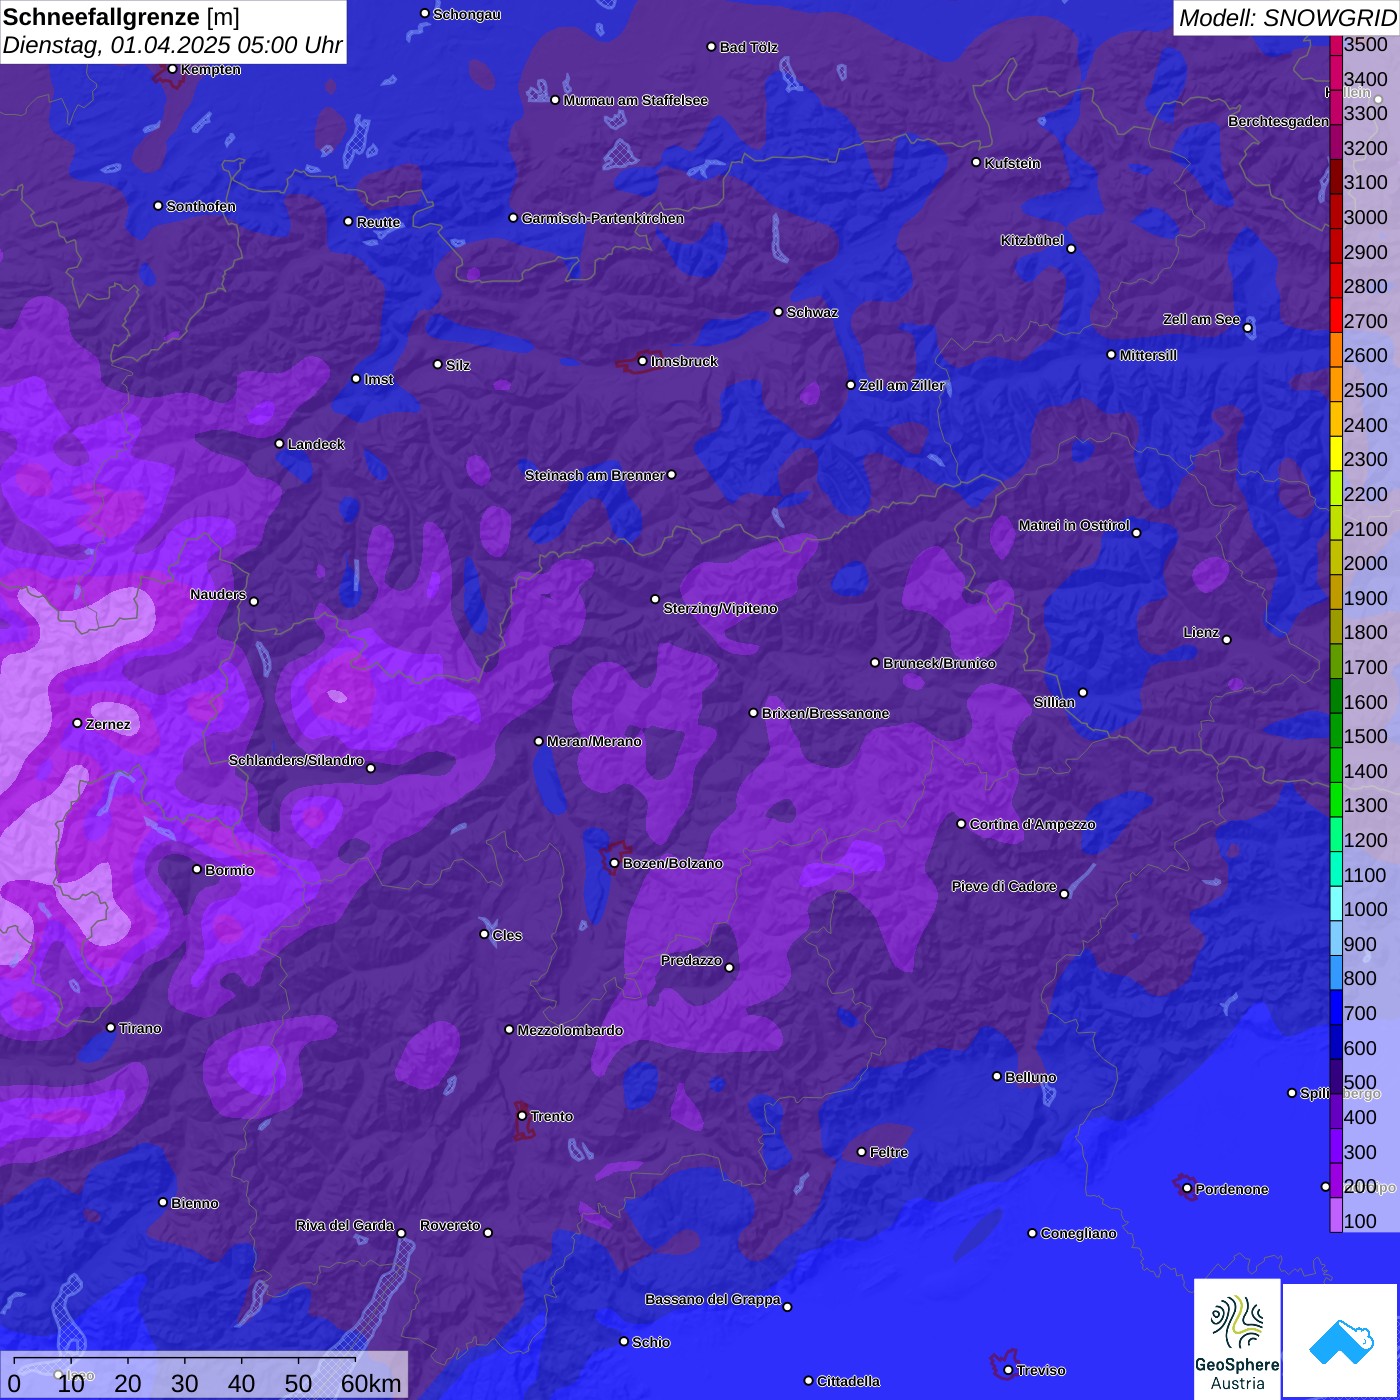The image size is (1400, 1400).
Task: Click the Bormio marker dot
Action: tap(197, 869)
